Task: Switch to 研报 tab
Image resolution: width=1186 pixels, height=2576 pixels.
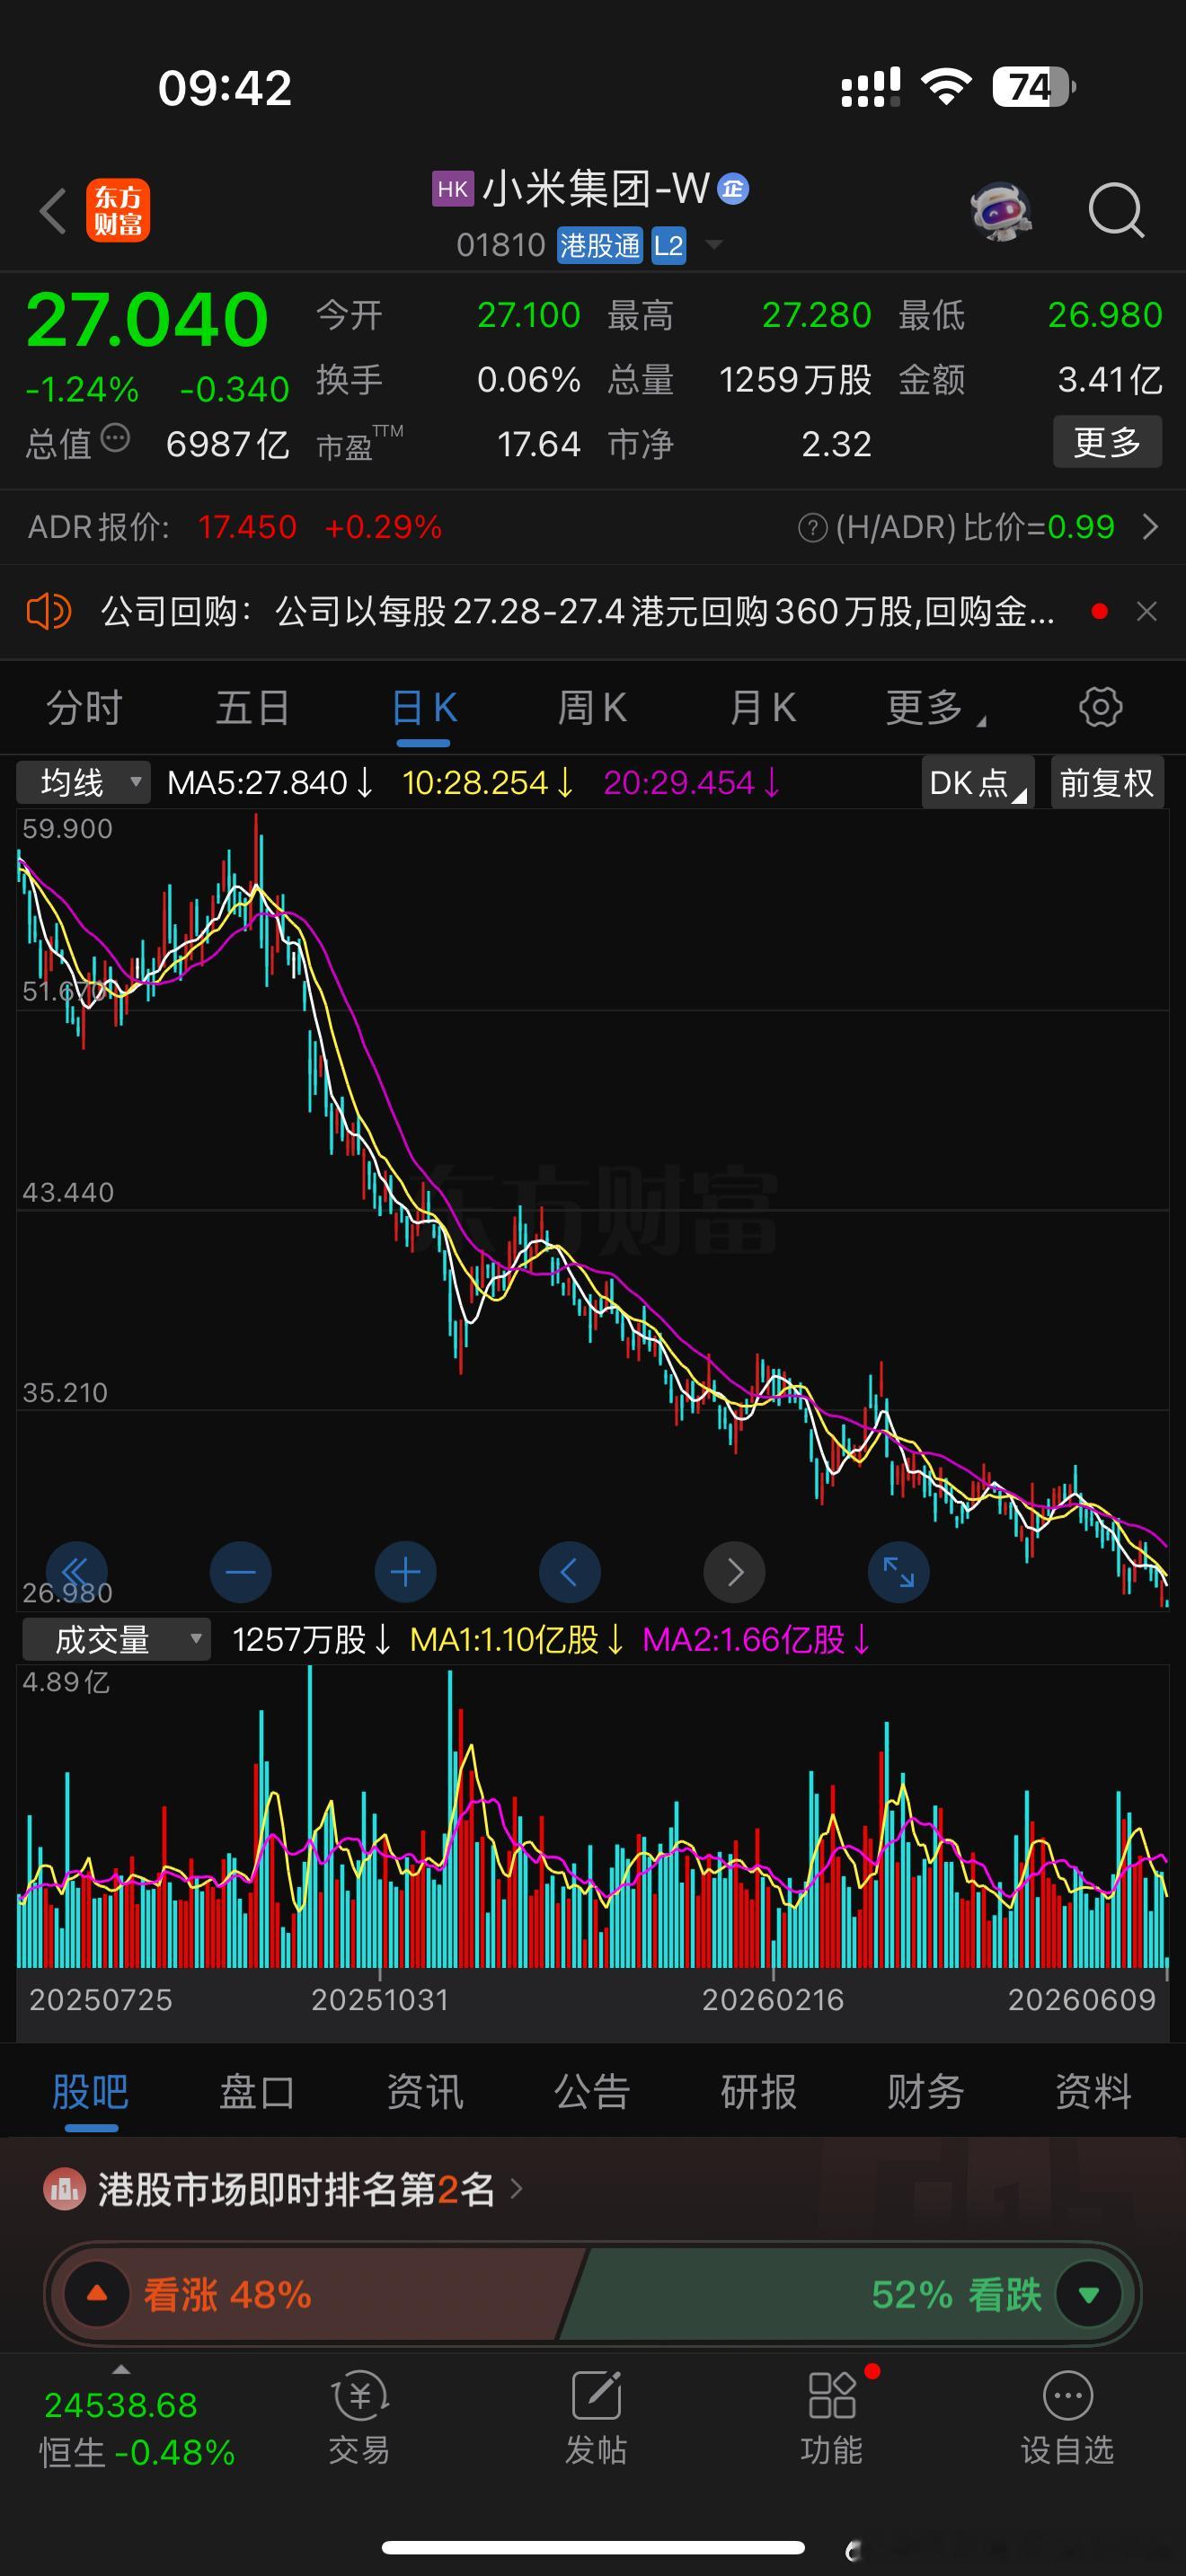Action: [759, 2091]
